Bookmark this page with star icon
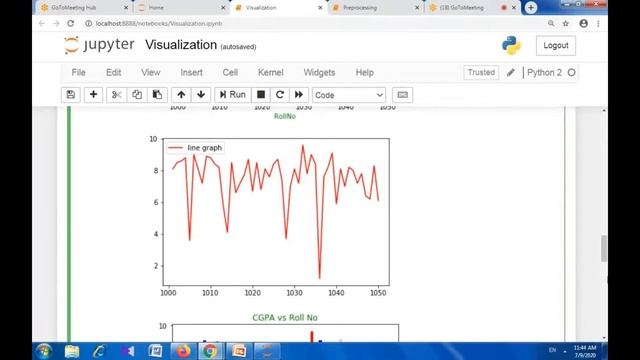Screen dimensions: 640x360 click(x=566, y=24)
